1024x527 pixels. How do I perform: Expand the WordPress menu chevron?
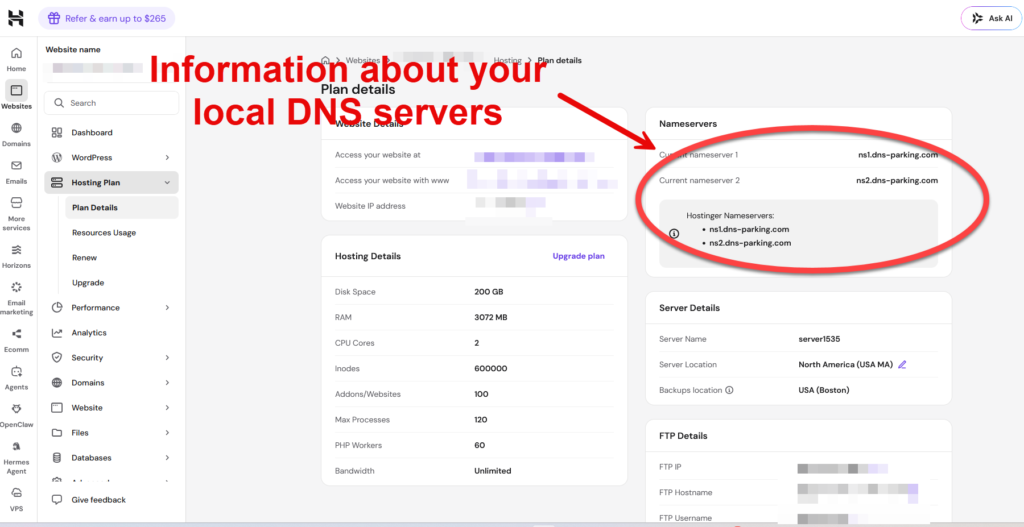coord(167,157)
